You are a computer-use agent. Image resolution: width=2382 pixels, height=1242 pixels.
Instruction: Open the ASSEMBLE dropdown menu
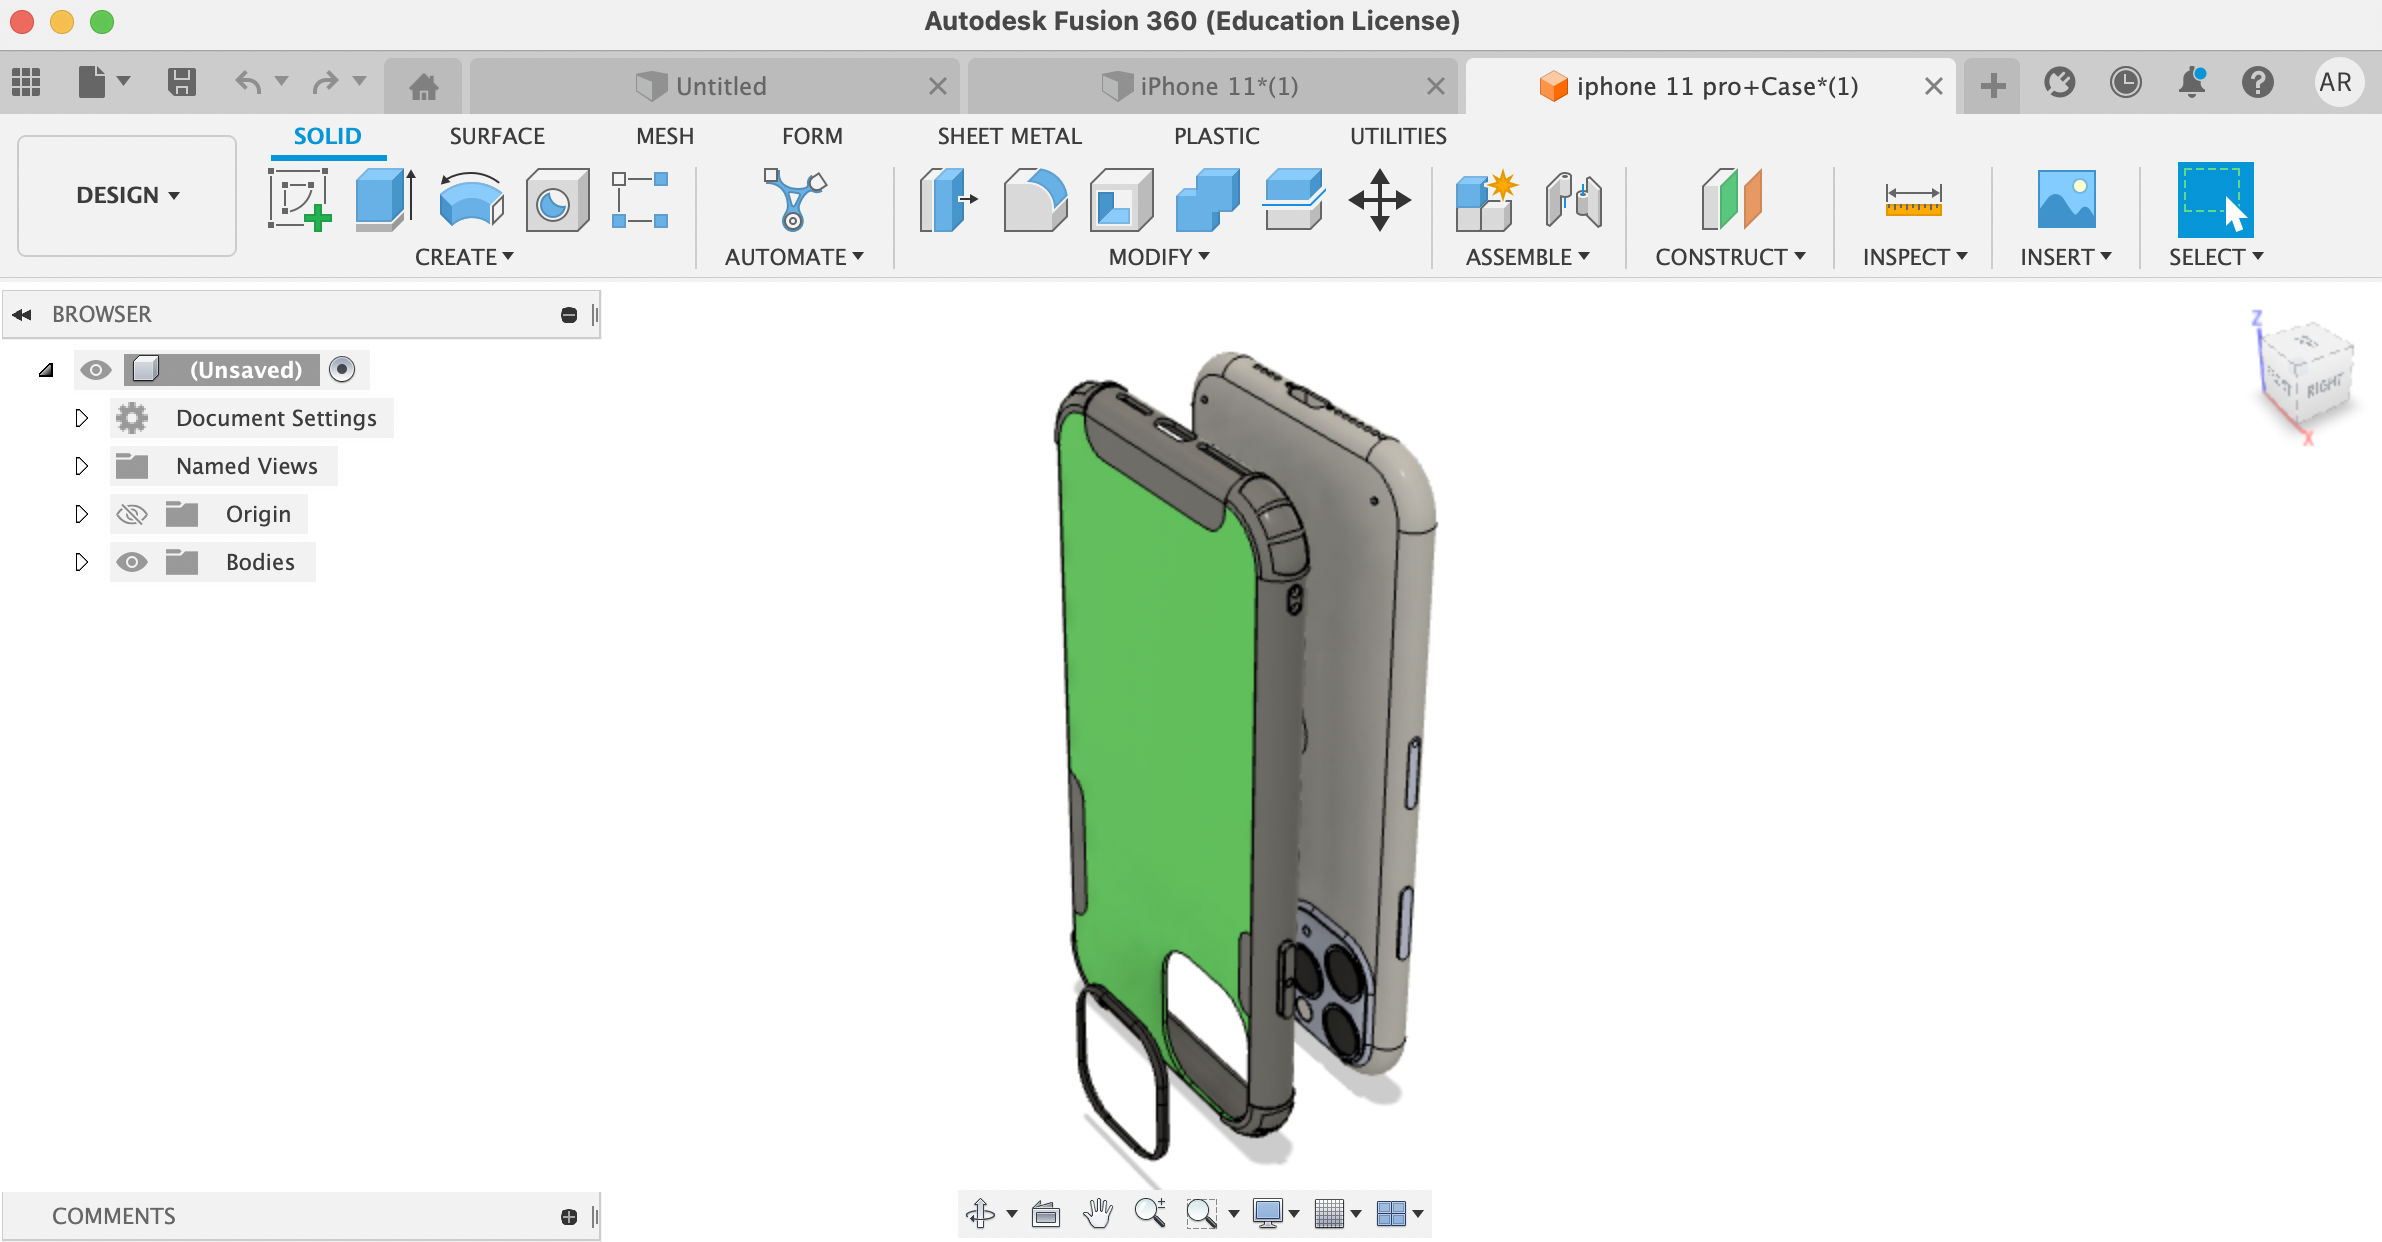click(1527, 257)
